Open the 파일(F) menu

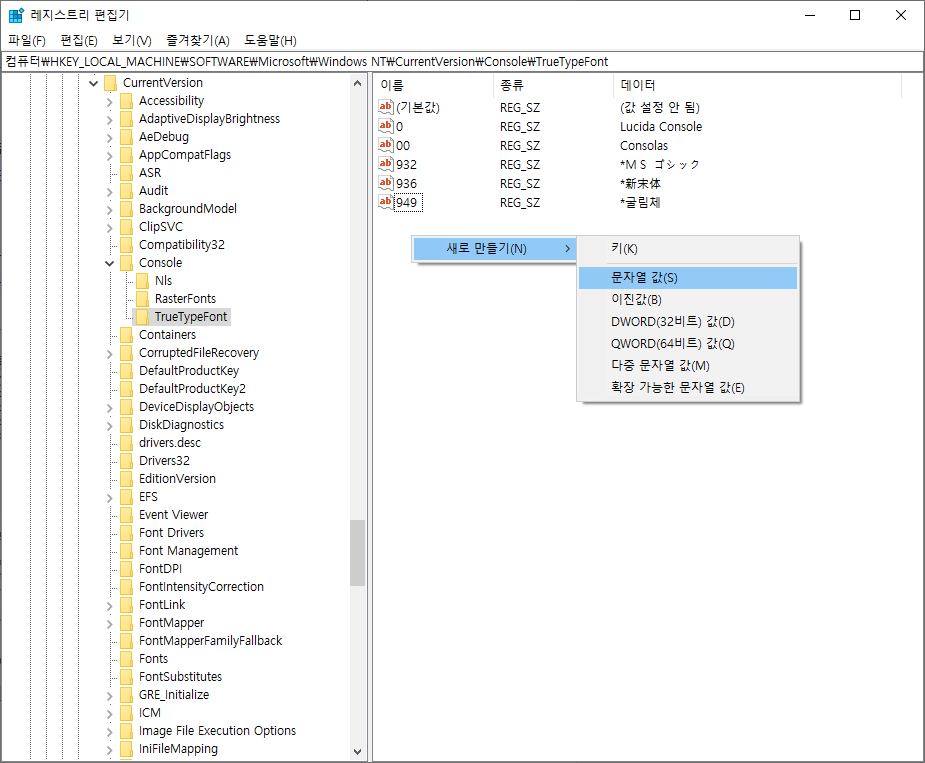coord(27,40)
